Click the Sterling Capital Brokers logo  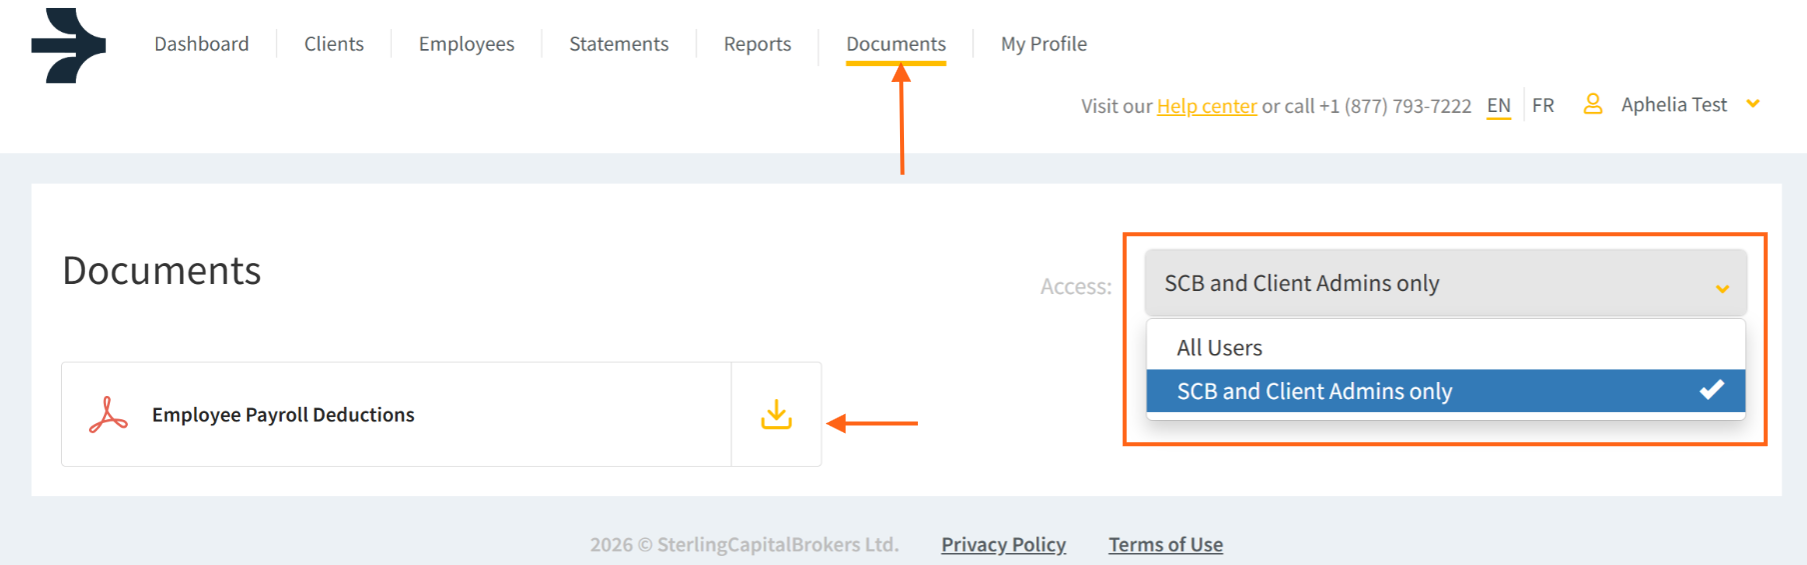point(68,45)
